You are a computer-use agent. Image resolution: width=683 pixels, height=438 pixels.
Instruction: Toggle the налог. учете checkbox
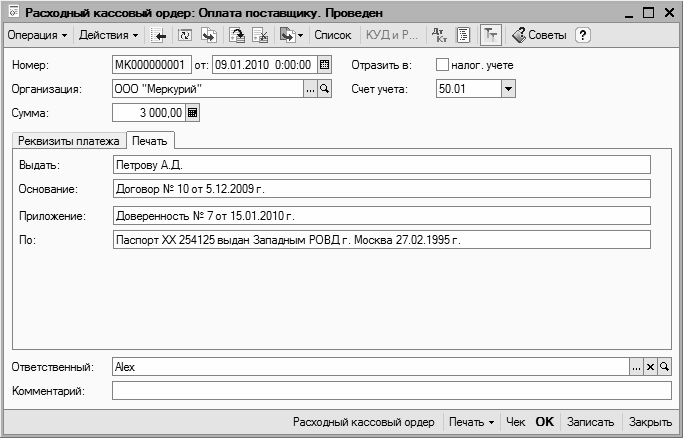pos(443,65)
